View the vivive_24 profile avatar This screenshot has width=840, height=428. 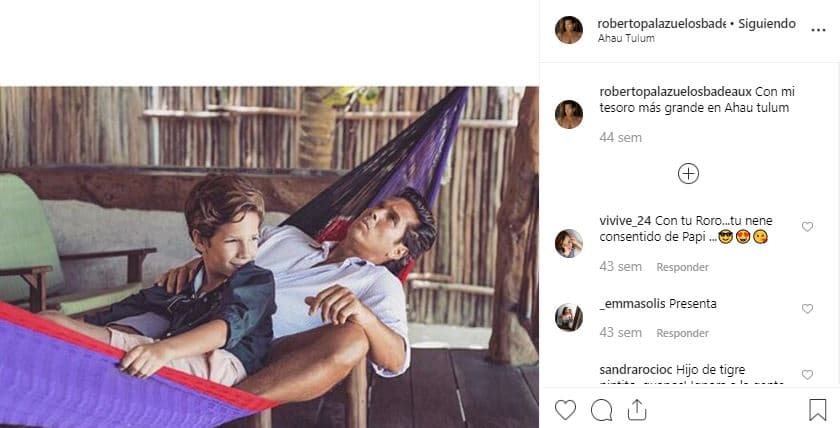(x=569, y=243)
